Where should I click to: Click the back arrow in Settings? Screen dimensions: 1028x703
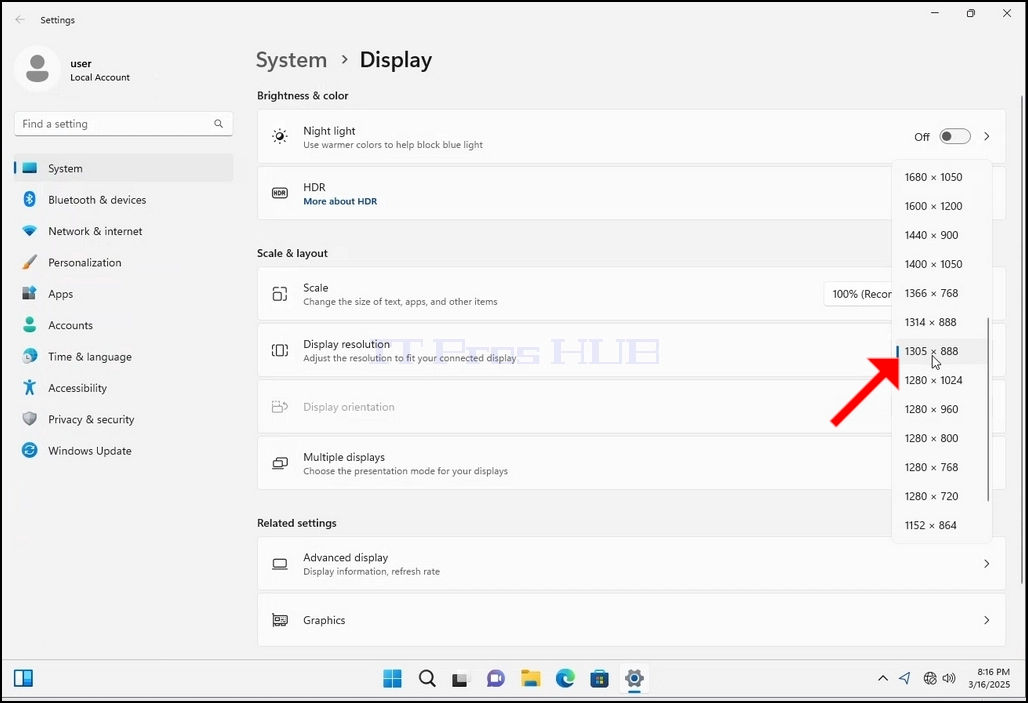tap(20, 20)
